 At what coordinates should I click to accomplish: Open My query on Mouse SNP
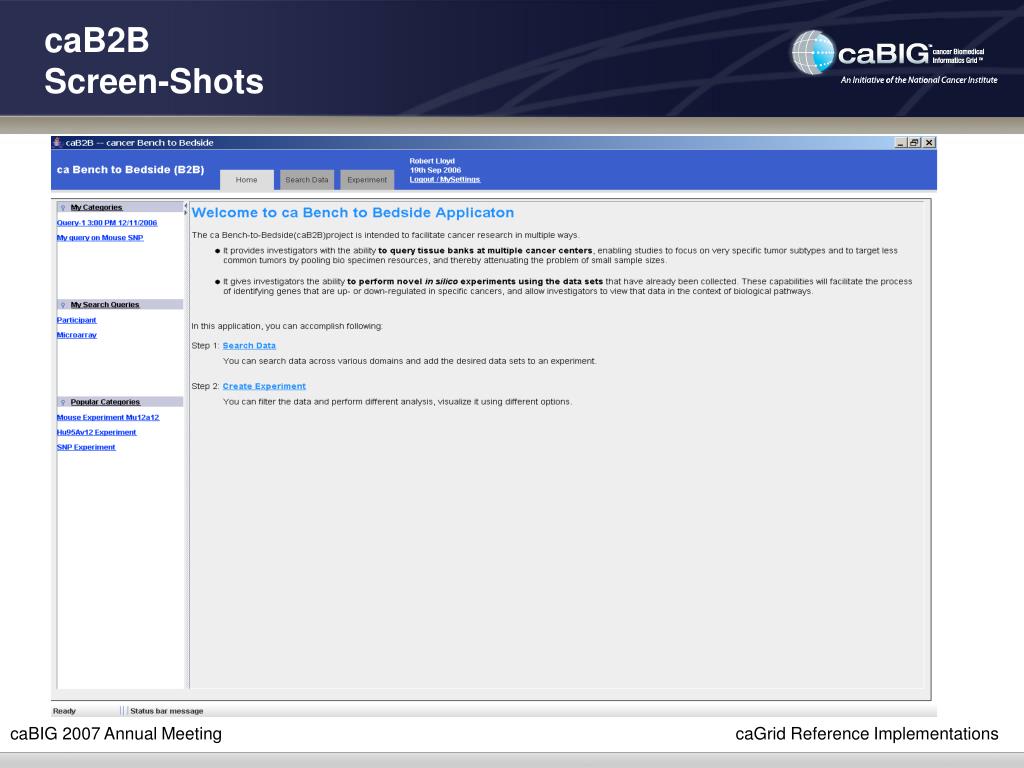pos(100,238)
